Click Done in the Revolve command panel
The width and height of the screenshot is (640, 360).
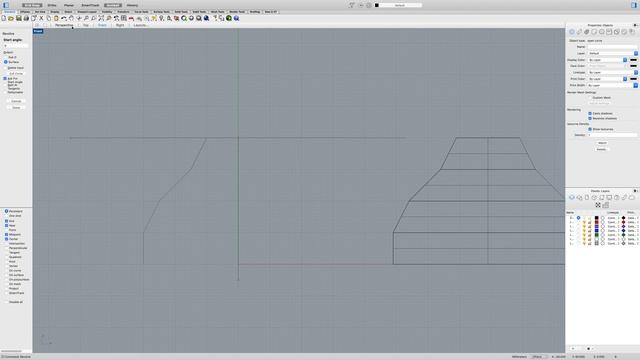16,108
